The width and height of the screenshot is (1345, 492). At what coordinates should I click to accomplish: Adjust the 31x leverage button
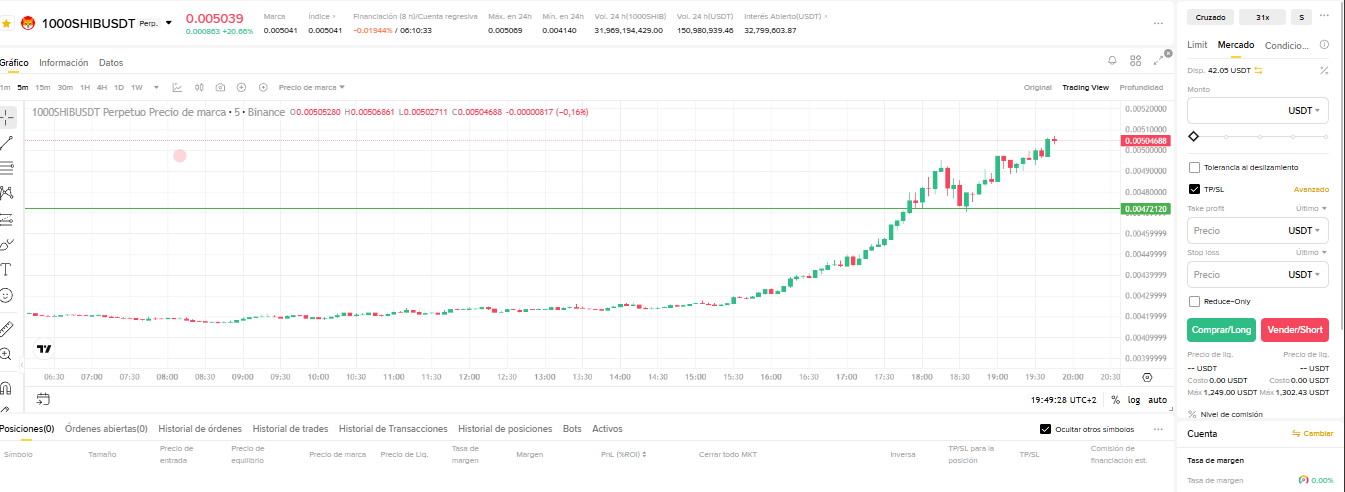[x=1262, y=17]
